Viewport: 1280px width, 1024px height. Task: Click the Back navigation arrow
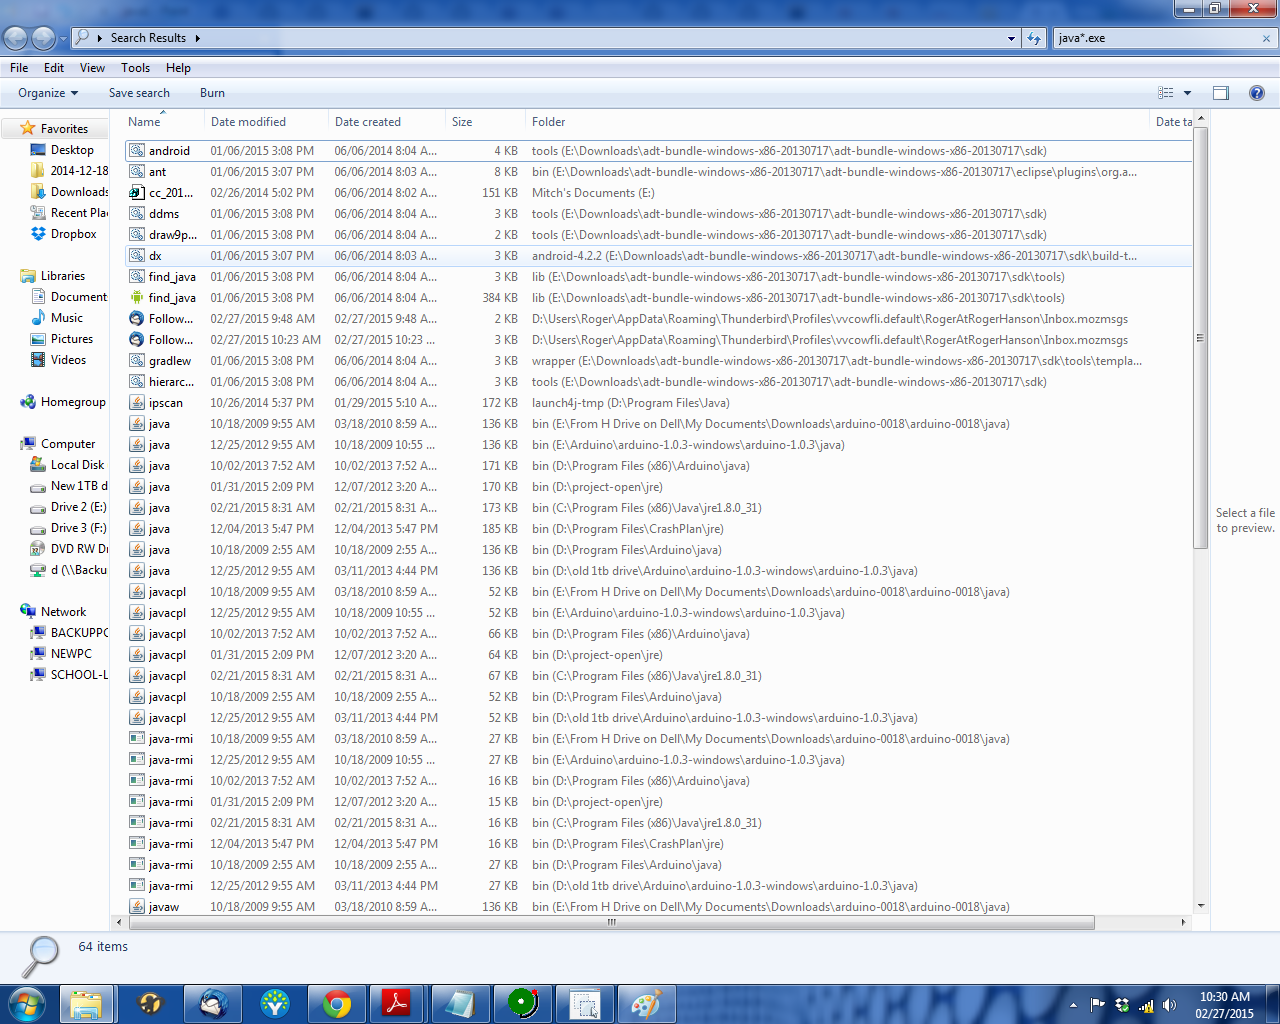(16, 38)
